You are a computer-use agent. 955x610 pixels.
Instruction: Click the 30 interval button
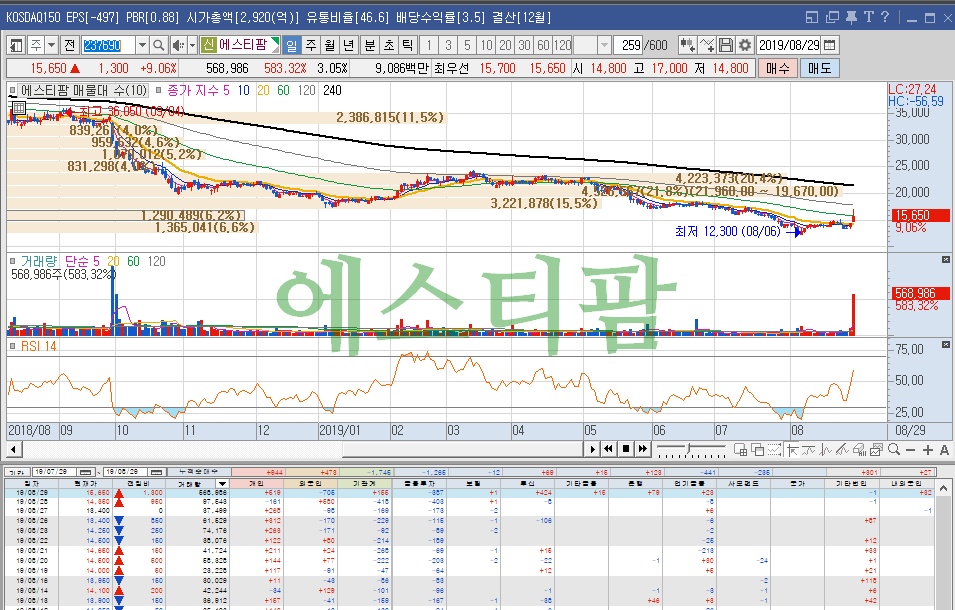point(524,45)
